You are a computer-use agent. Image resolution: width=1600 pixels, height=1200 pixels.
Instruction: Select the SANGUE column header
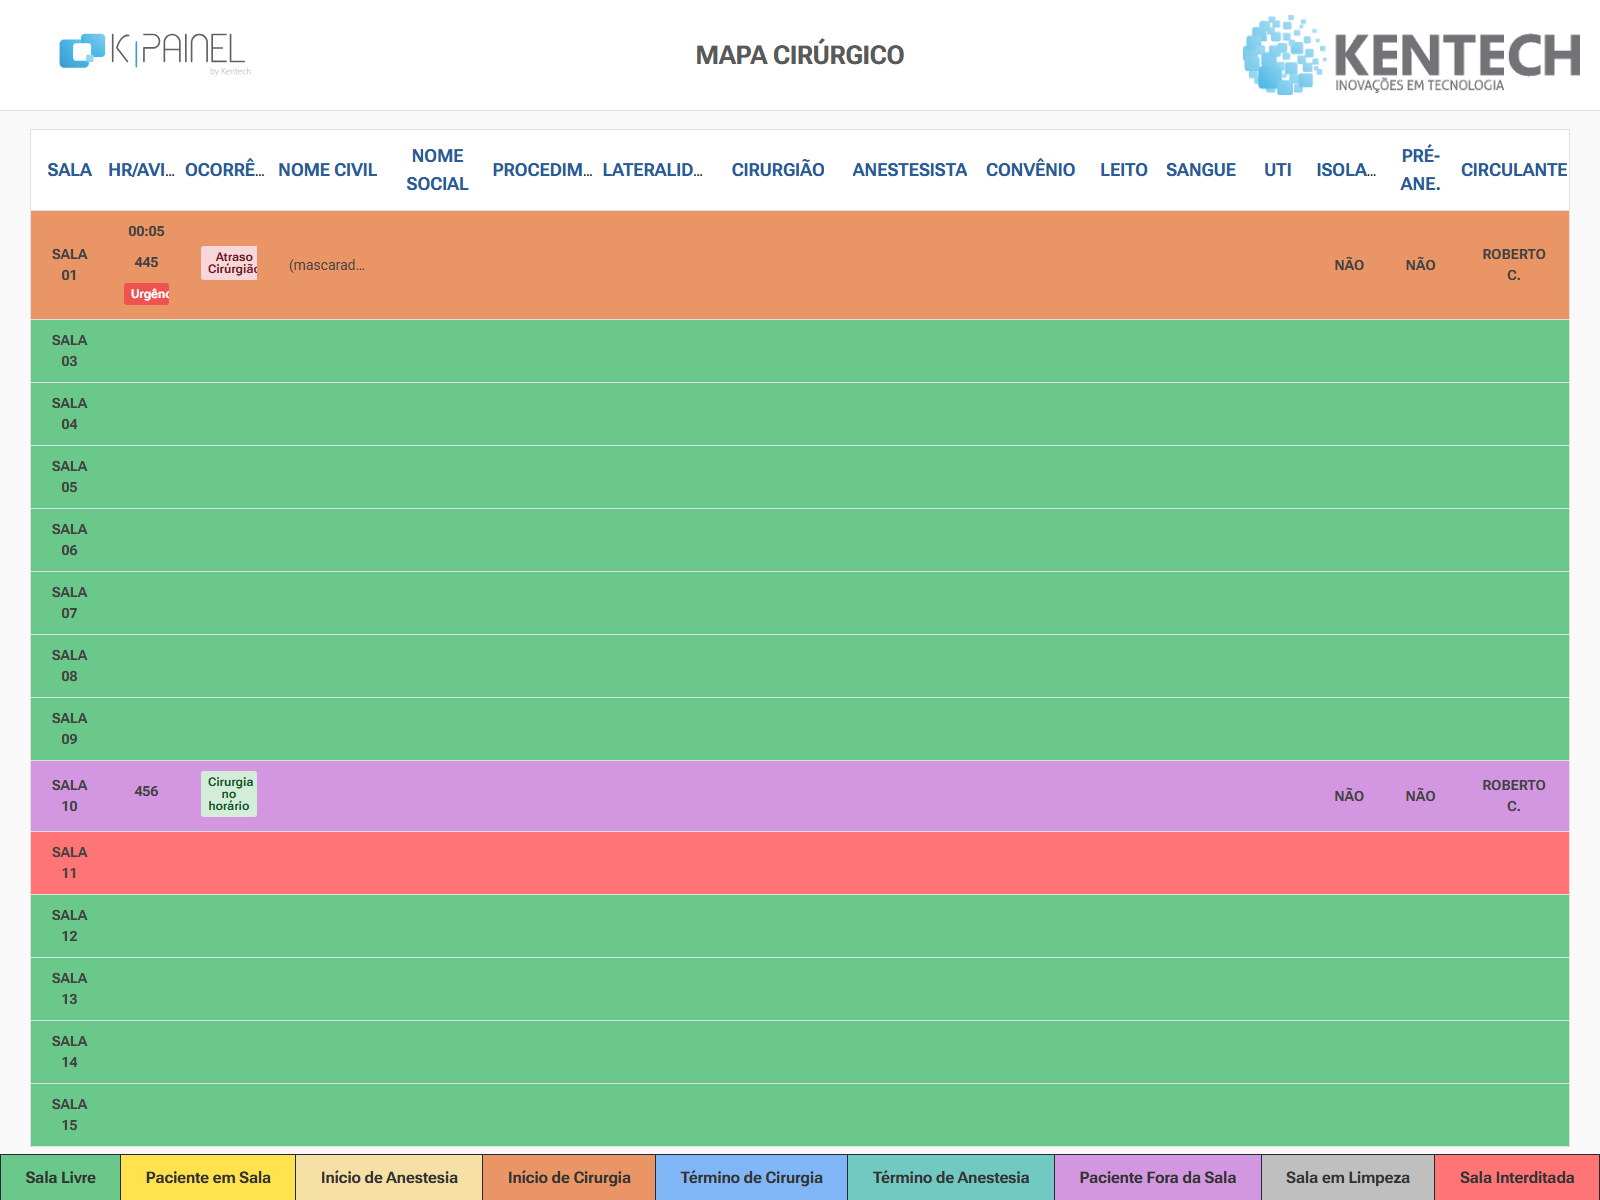1201,170
